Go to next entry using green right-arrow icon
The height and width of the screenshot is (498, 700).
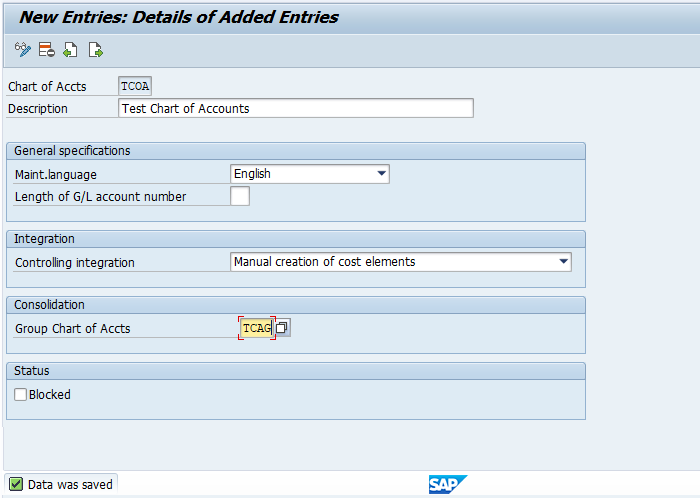(x=95, y=49)
